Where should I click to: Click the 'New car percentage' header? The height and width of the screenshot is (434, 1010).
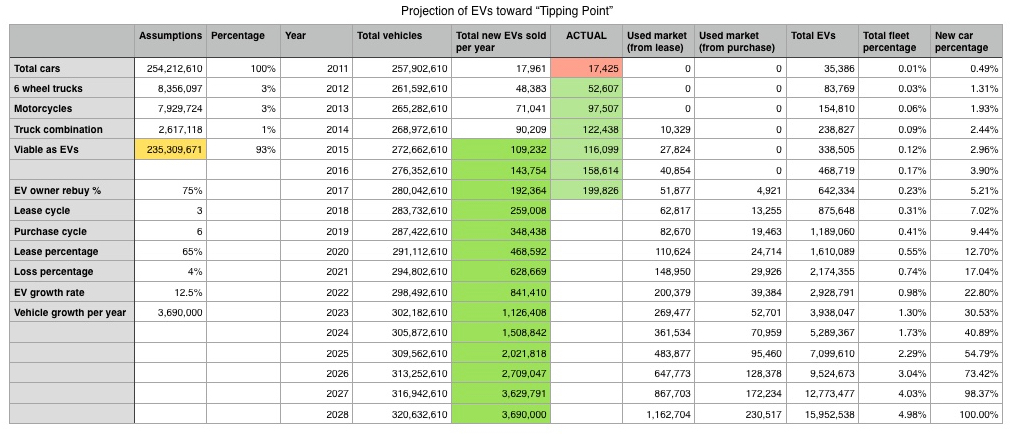point(966,42)
